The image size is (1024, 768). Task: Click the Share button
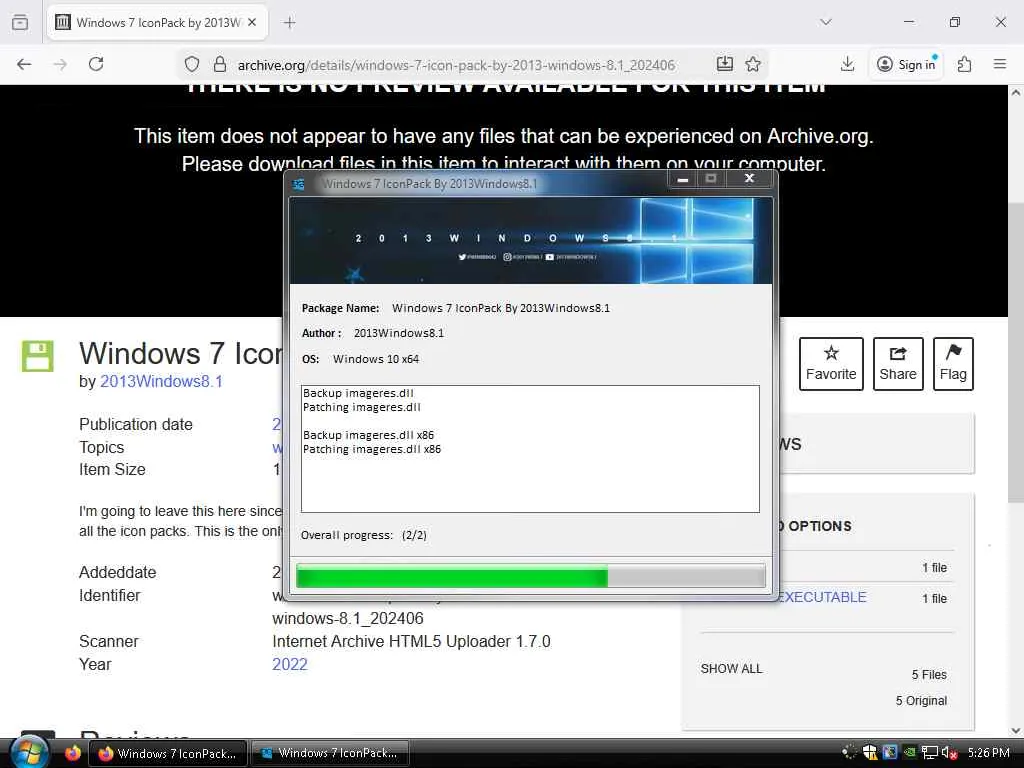click(x=898, y=364)
